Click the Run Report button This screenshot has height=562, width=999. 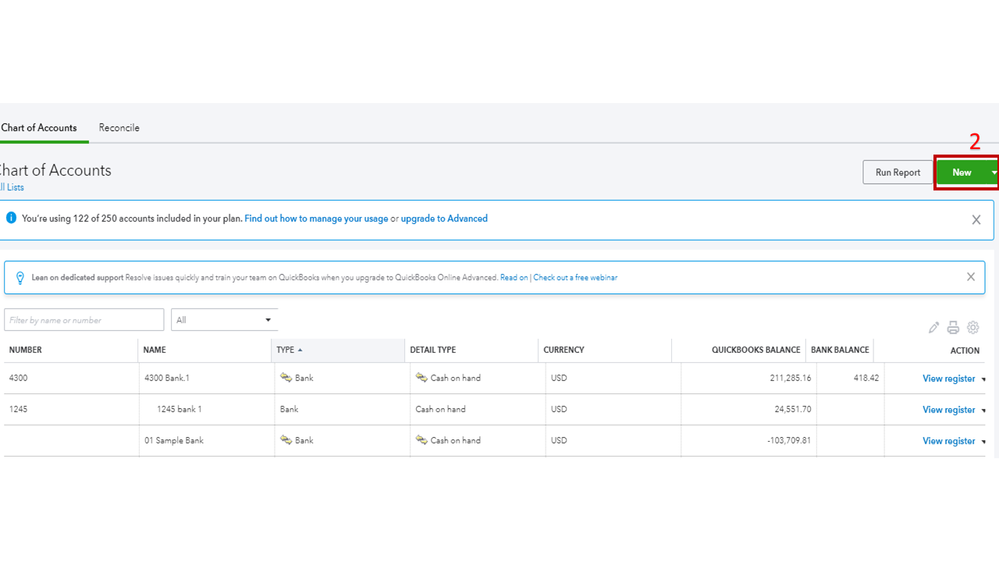[x=897, y=173]
